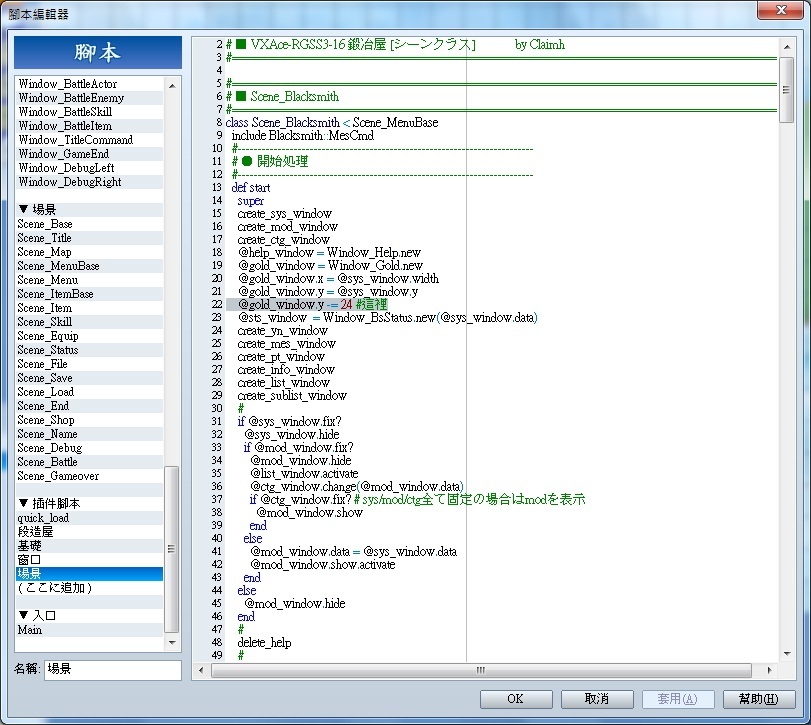Close the script editor window

[780, 10]
